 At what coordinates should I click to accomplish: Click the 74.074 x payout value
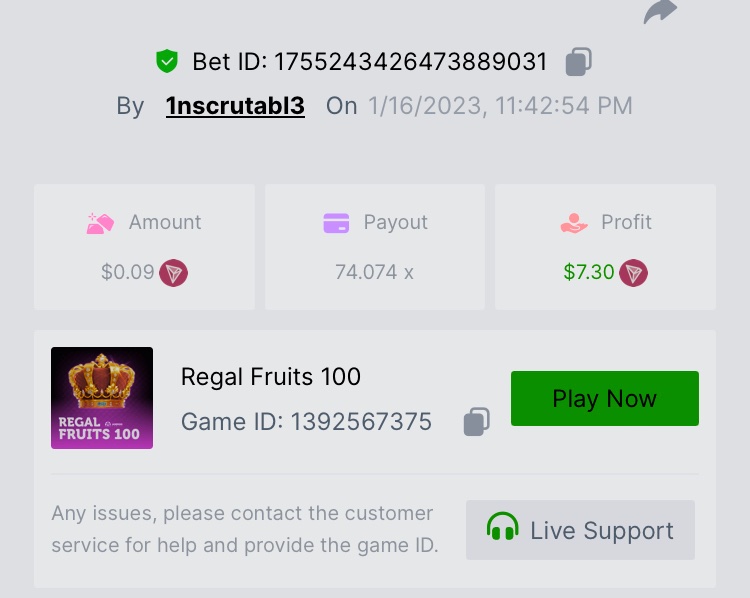coord(374,272)
